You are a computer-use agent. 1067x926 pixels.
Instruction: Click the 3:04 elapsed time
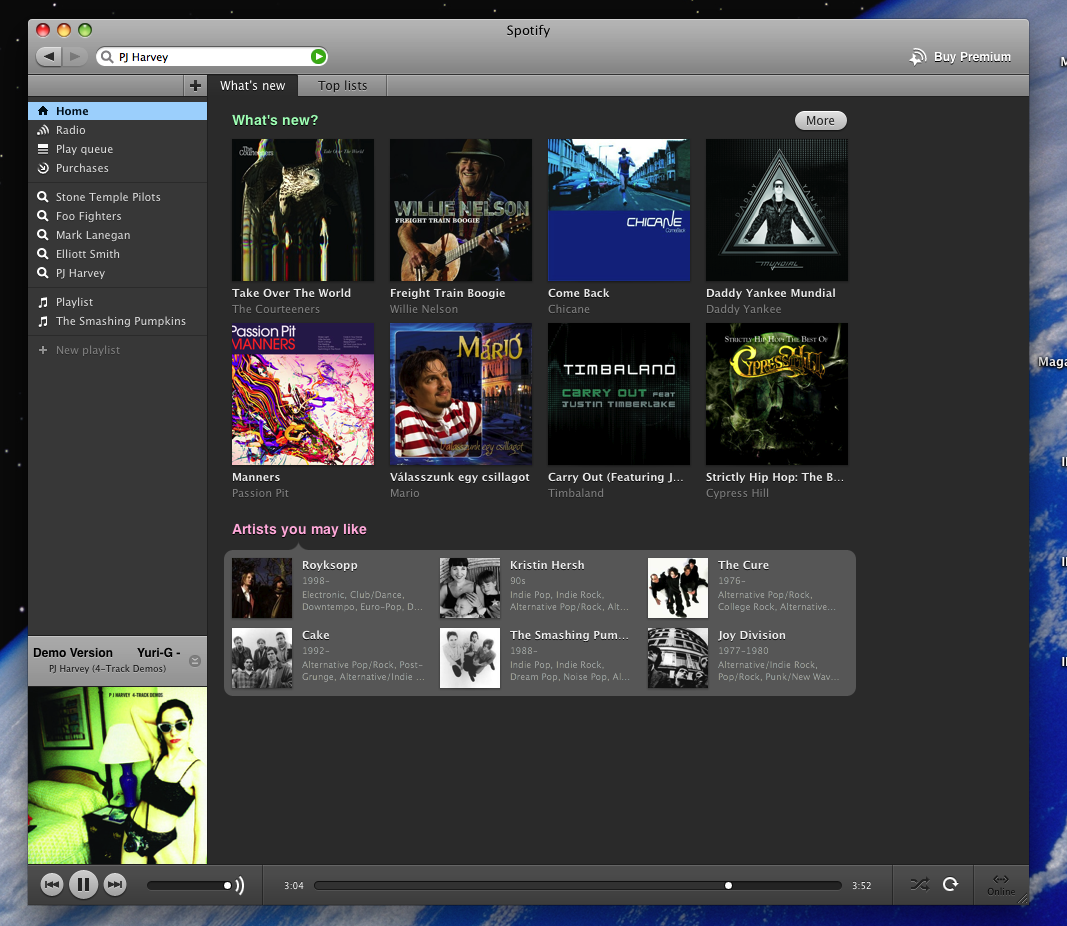294,885
